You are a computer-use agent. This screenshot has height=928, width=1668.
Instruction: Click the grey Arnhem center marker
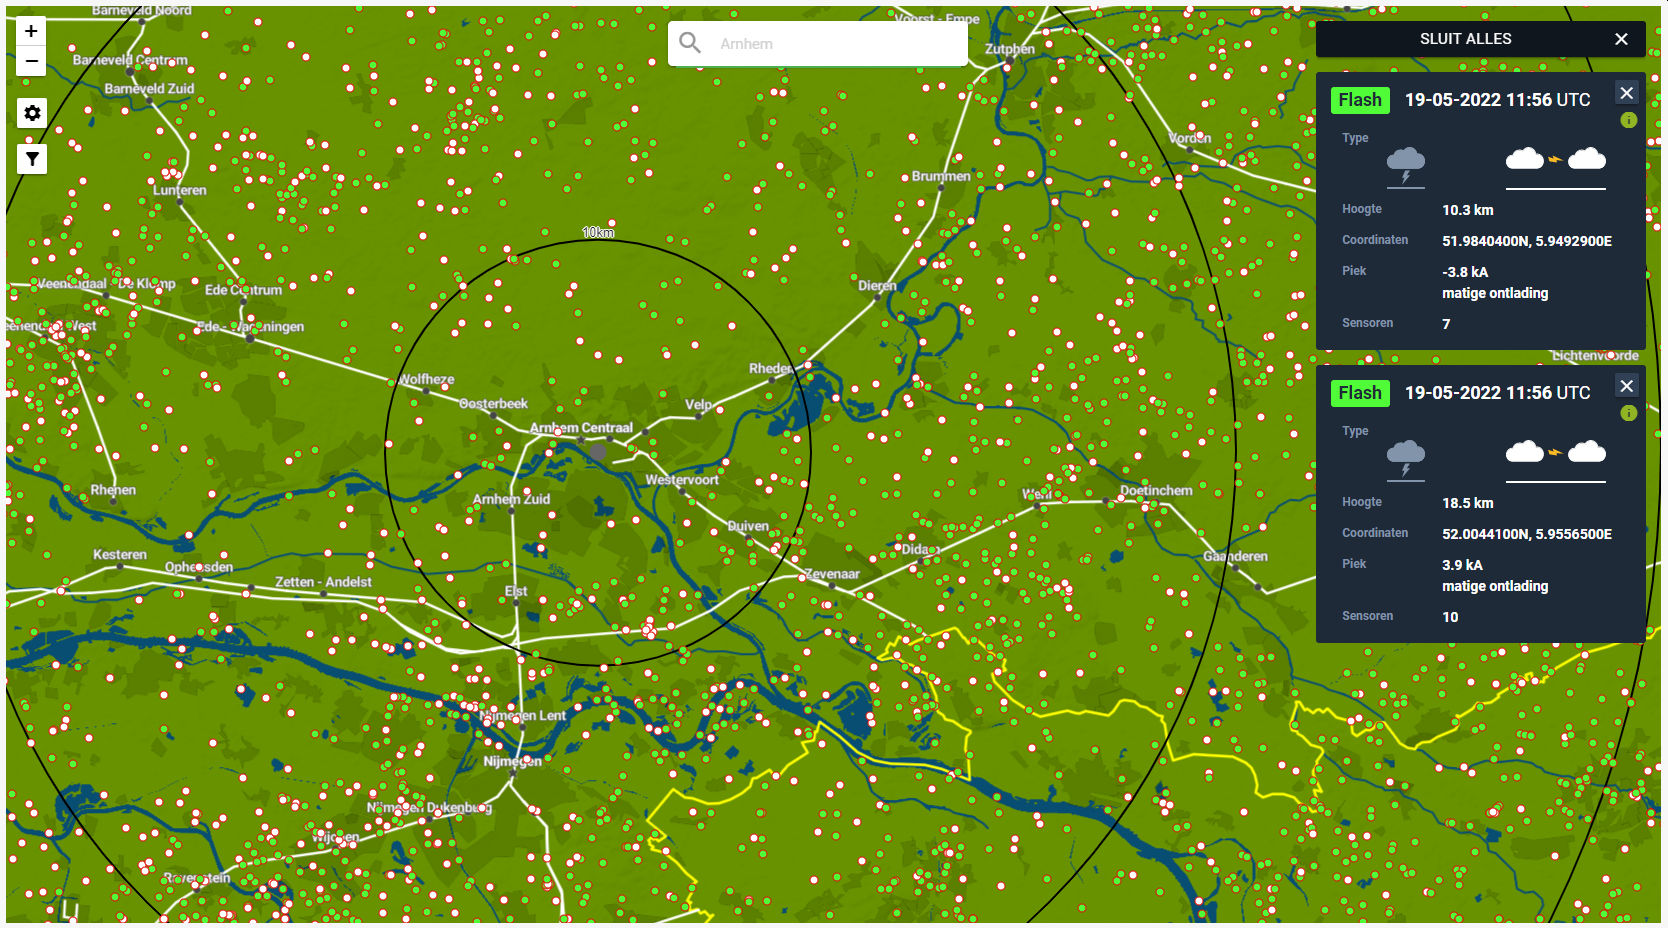(x=598, y=453)
